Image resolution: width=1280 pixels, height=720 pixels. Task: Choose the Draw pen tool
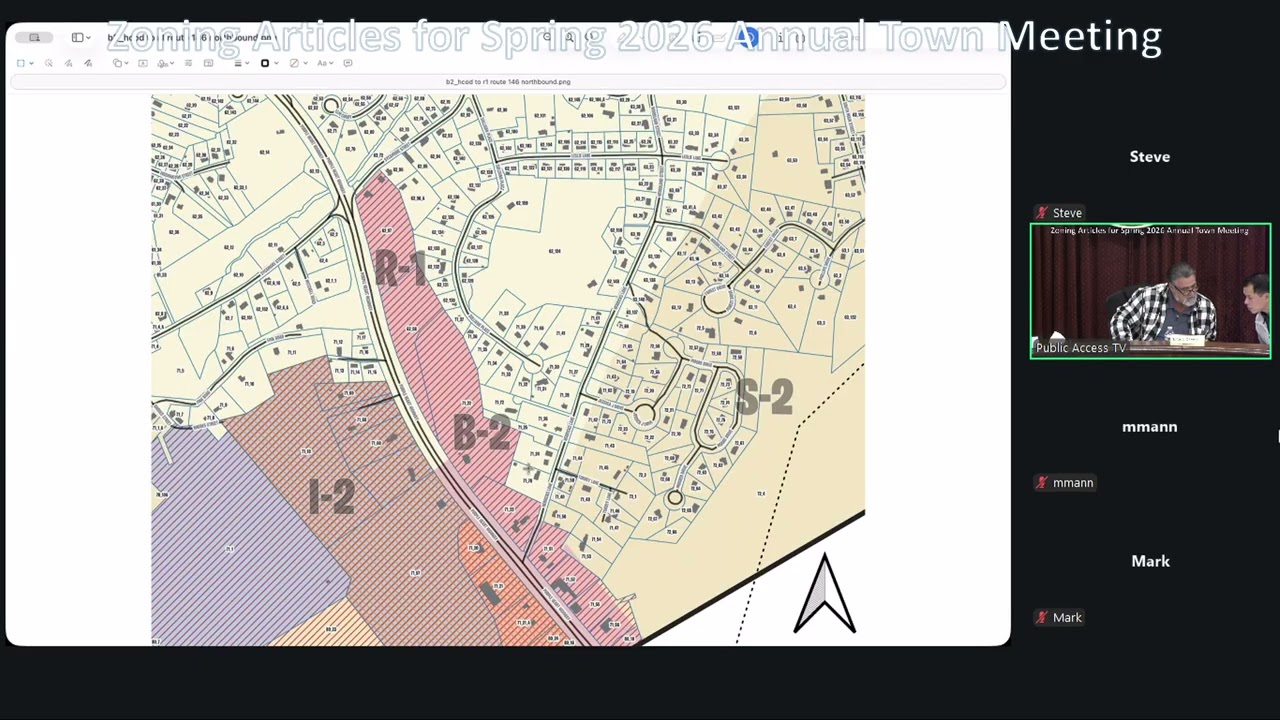(x=88, y=63)
